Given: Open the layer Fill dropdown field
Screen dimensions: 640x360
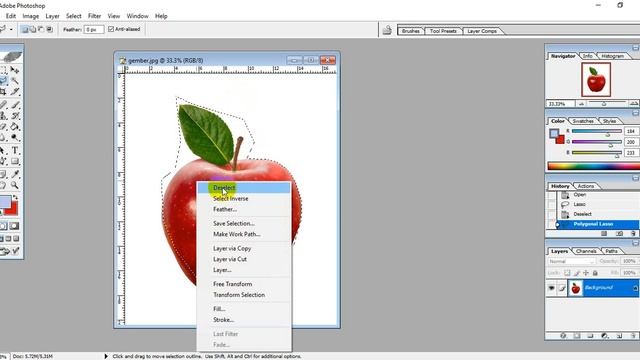Looking at the screenshot, I should [630, 273].
